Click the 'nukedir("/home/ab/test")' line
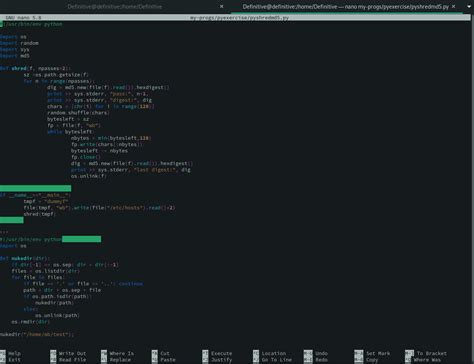 [x=37, y=334]
